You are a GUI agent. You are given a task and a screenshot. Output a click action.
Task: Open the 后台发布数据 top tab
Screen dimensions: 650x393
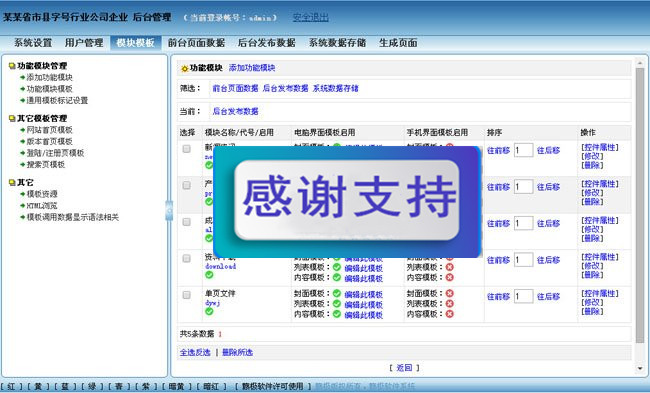coord(267,43)
